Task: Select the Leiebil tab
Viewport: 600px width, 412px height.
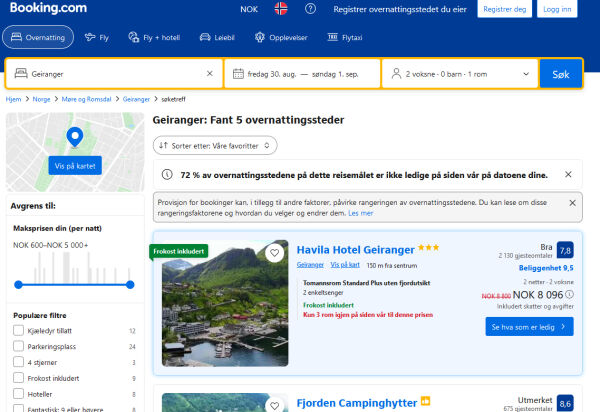Action: pyautogui.click(x=217, y=37)
